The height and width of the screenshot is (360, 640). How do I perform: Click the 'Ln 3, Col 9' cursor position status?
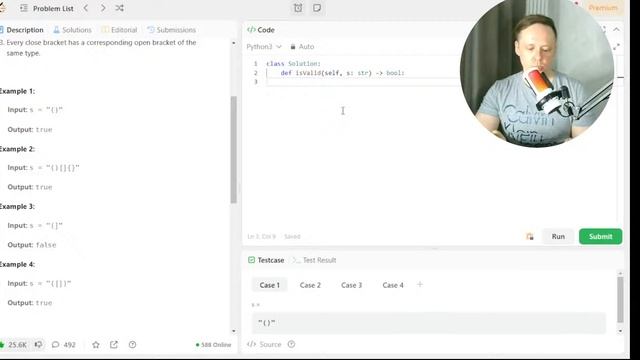[262, 236]
